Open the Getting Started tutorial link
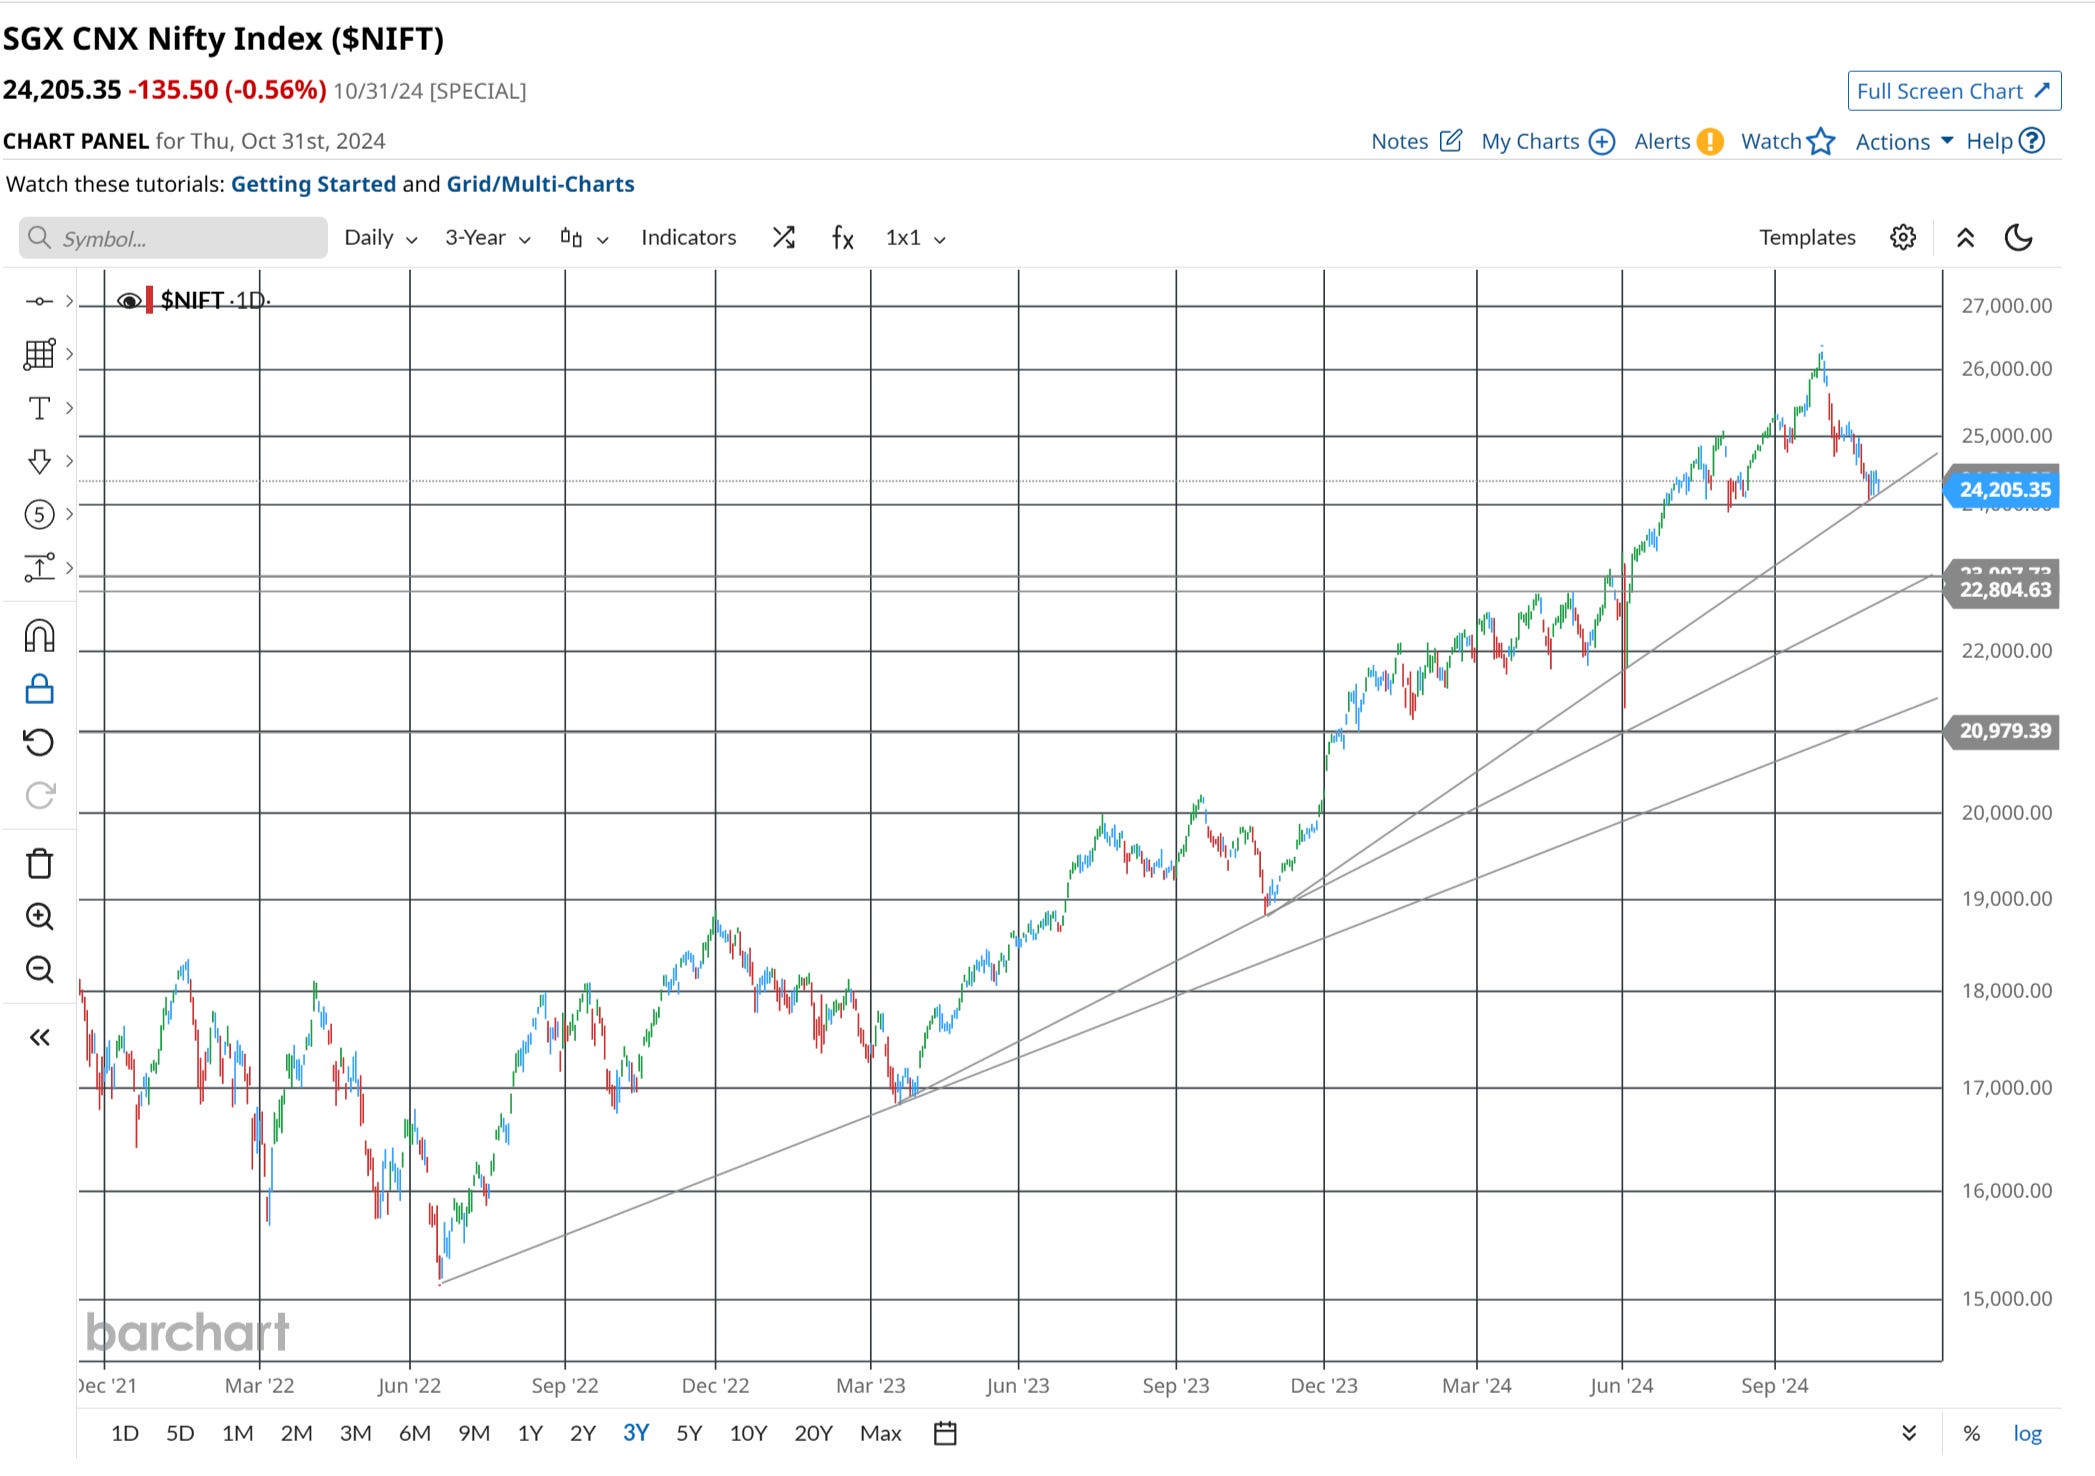Viewport: 2095px width, 1476px height. [x=313, y=184]
